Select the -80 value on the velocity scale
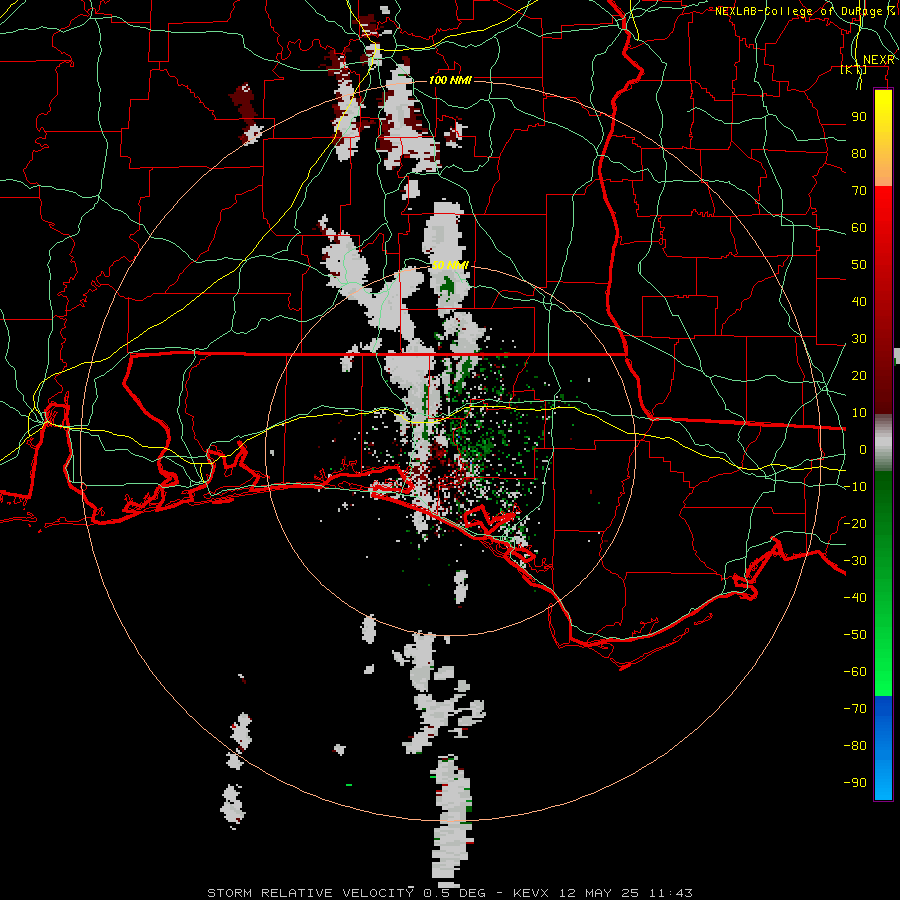The width and height of the screenshot is (900, 900). click(x=855, y=746)
